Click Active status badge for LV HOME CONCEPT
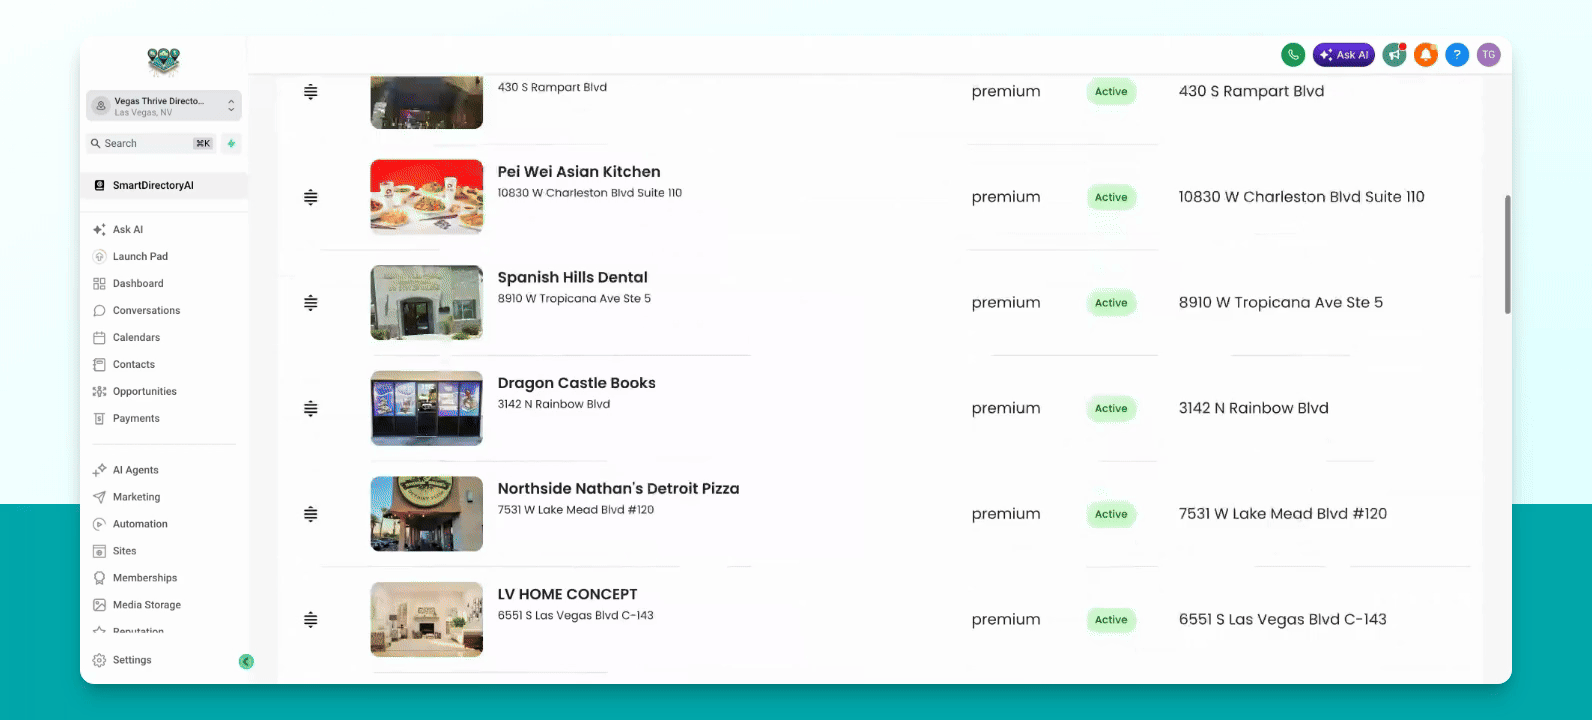 (x=1111, y=620)
